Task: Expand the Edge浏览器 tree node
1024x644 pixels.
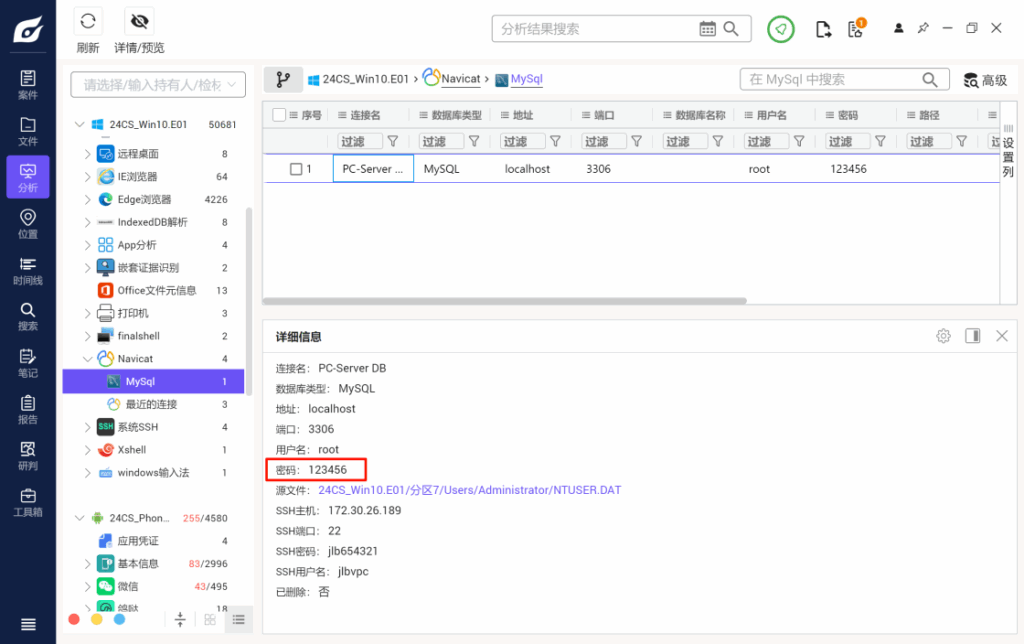Action: coord(87,200)
